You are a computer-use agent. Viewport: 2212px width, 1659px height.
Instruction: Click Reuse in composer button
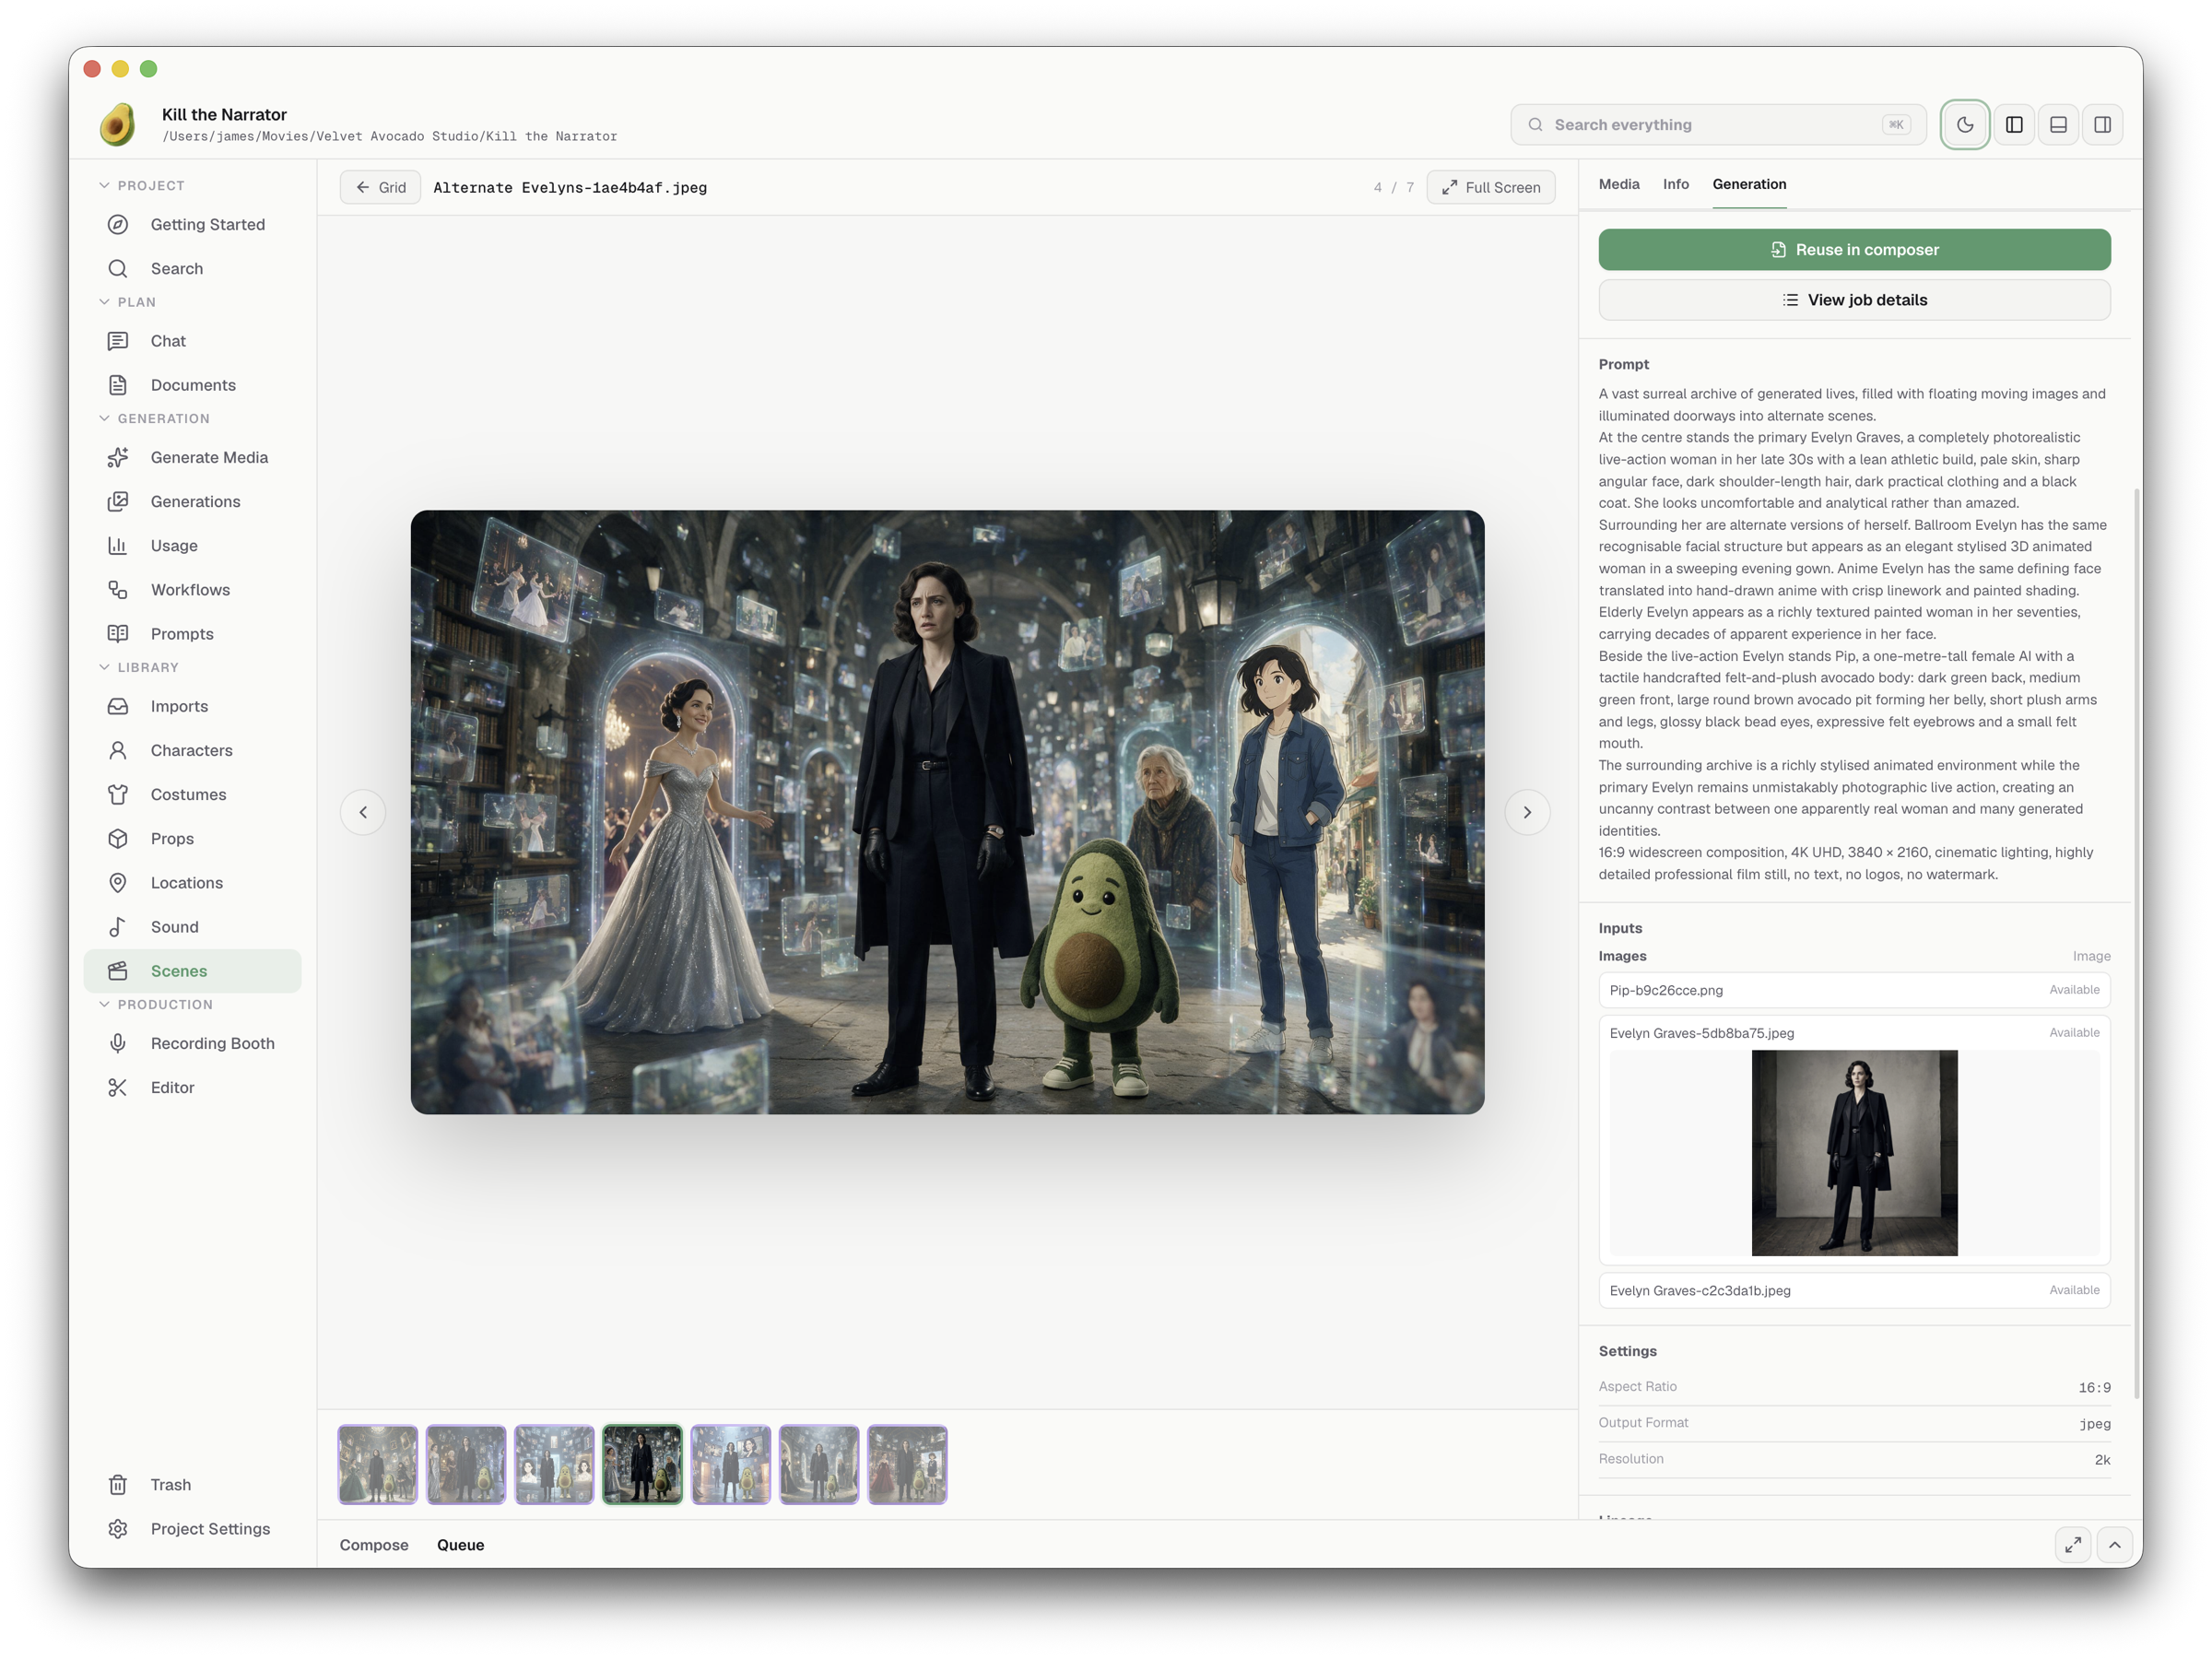click(x=1854, y=249)
